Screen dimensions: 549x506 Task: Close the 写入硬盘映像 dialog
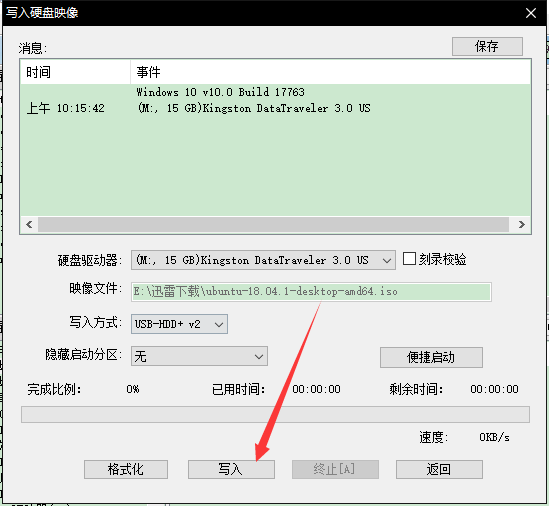[x=531, y=13]
